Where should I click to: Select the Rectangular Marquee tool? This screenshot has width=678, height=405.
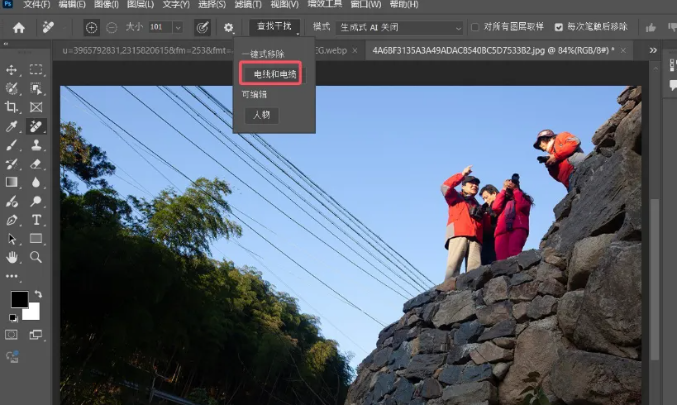[36, 69]
